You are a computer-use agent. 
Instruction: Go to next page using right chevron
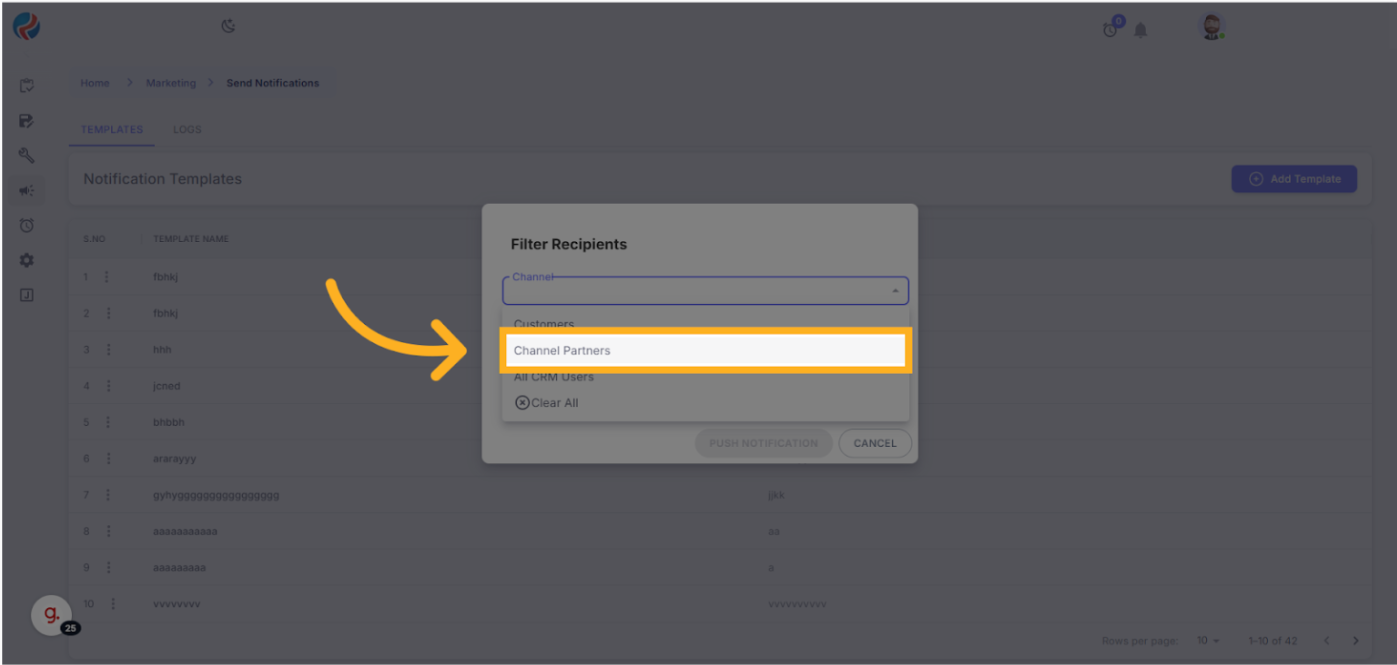pyautogui.click(x=1356, y=640)
